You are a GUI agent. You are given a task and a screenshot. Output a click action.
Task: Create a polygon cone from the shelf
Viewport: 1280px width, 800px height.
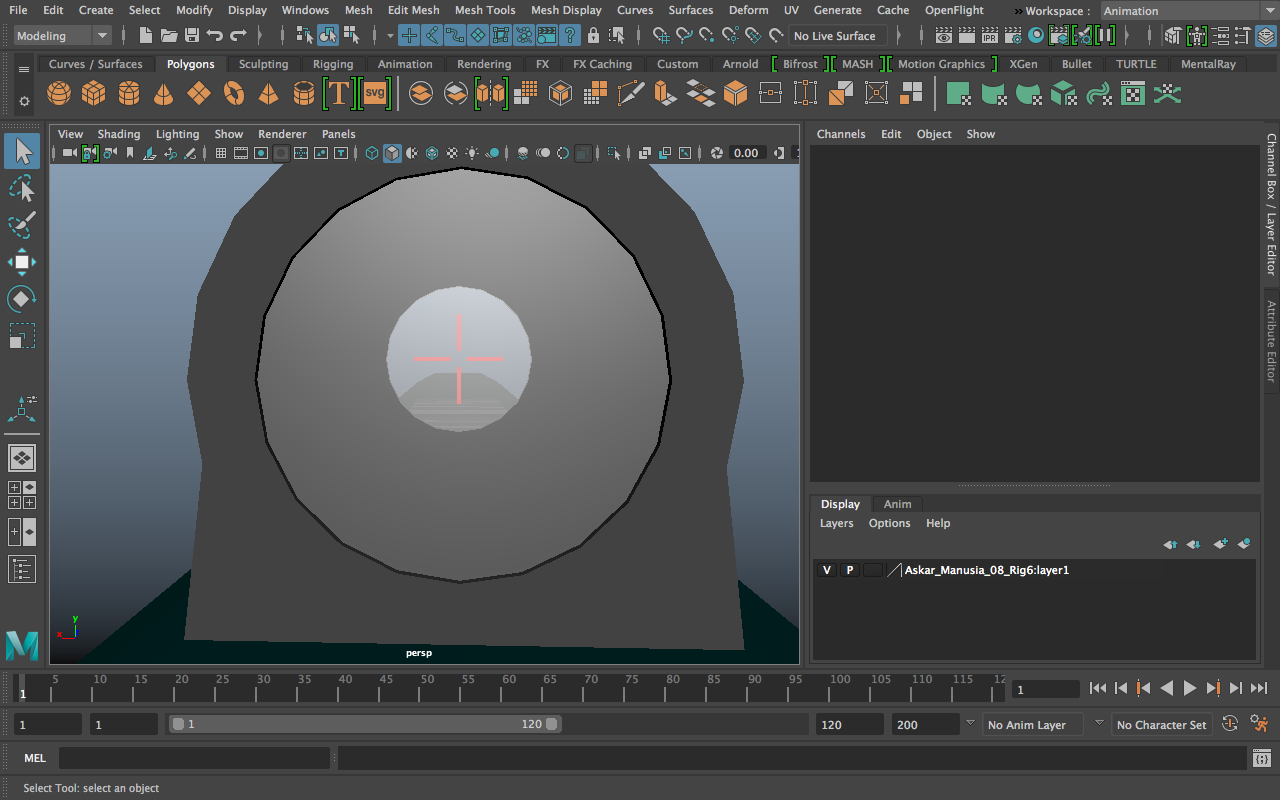[x=163, y=94]
